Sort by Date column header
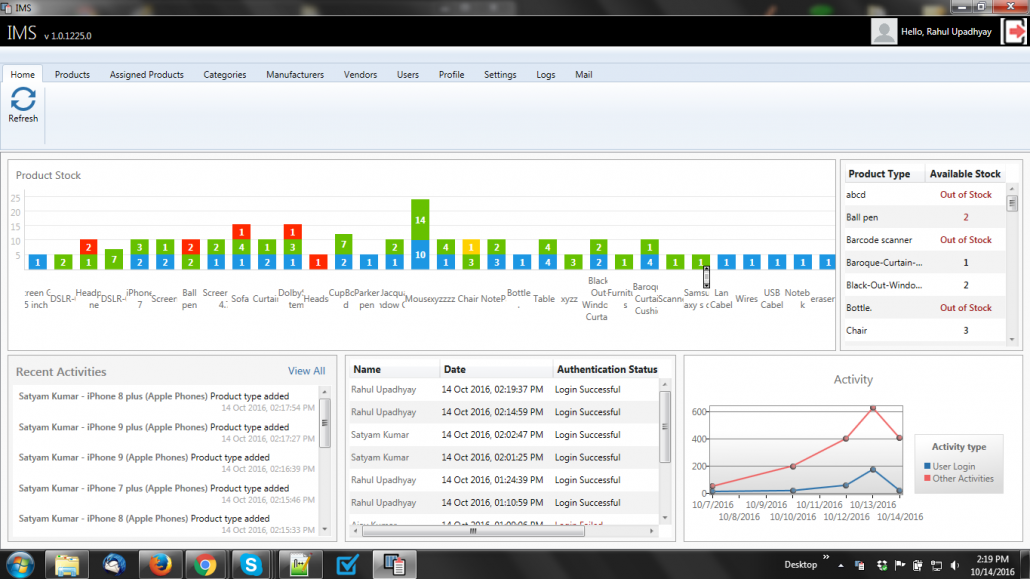Viewport: 1030px width, 579px height. pos(496,369)
